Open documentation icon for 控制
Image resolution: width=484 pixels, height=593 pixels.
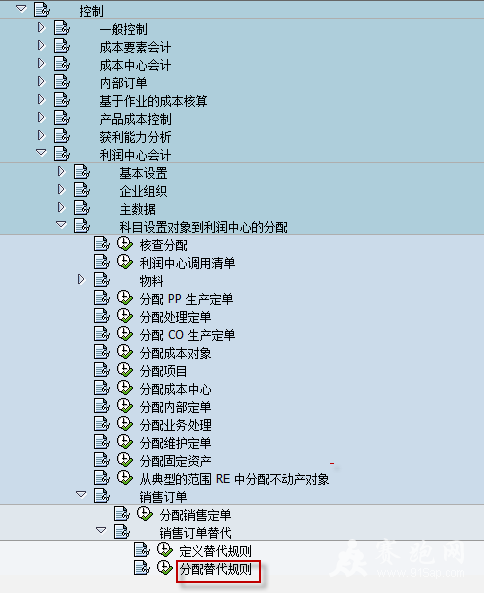pos(42,9)
